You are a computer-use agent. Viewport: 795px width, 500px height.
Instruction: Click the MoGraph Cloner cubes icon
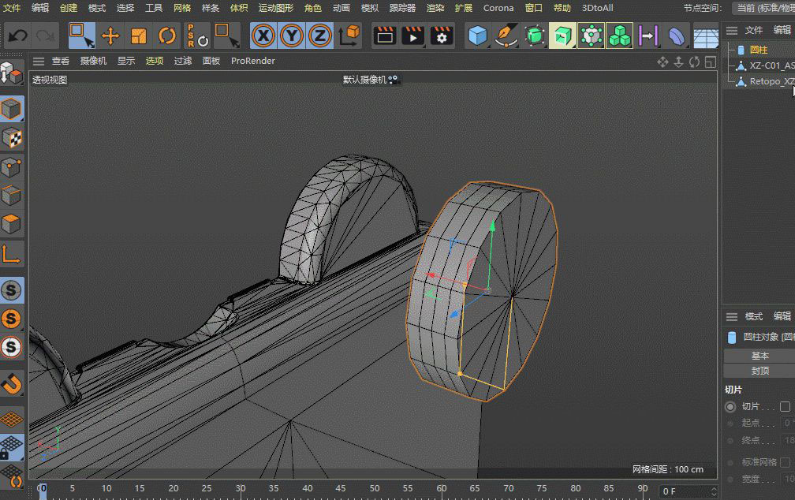click(x=620, y=36)
